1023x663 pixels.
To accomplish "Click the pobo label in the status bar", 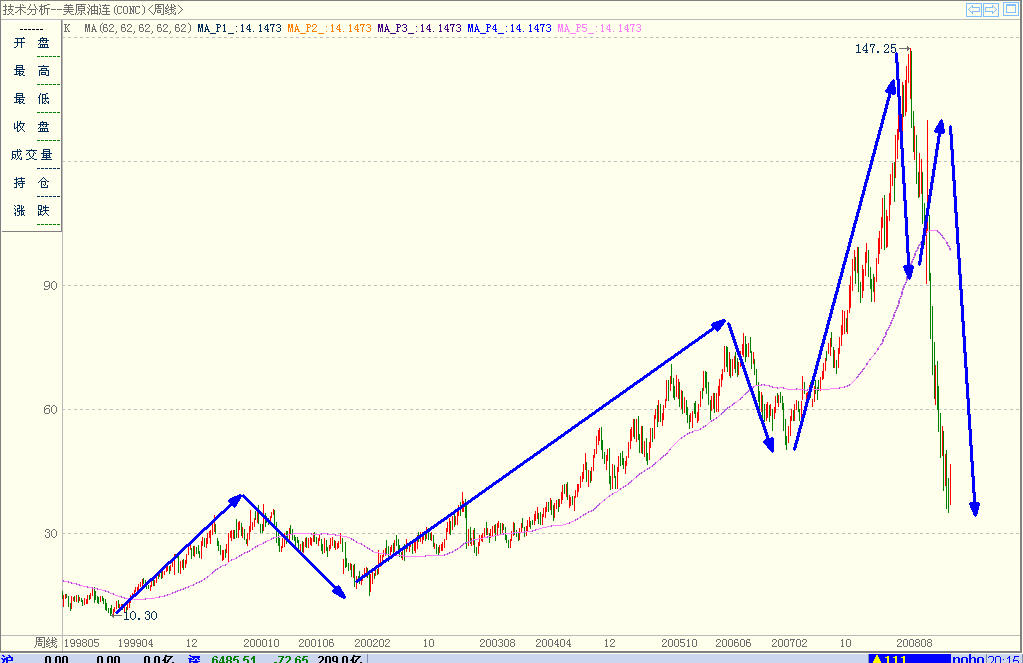I will tap(968, 658).
